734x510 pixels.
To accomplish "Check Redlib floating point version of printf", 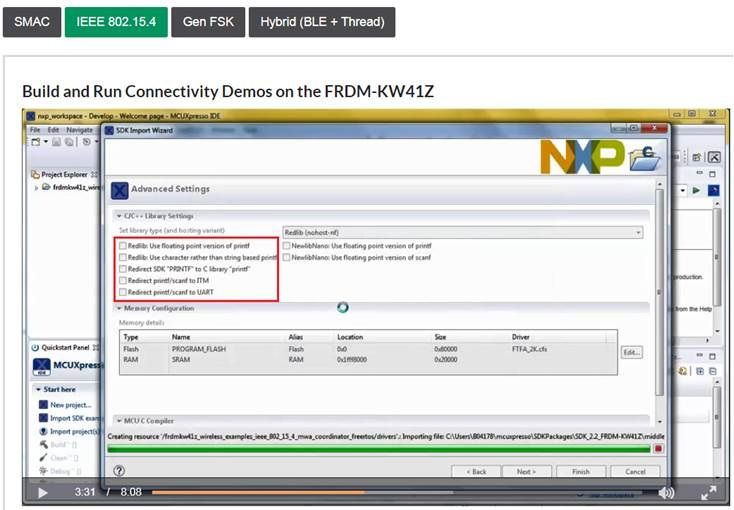I will click(123, 245).
